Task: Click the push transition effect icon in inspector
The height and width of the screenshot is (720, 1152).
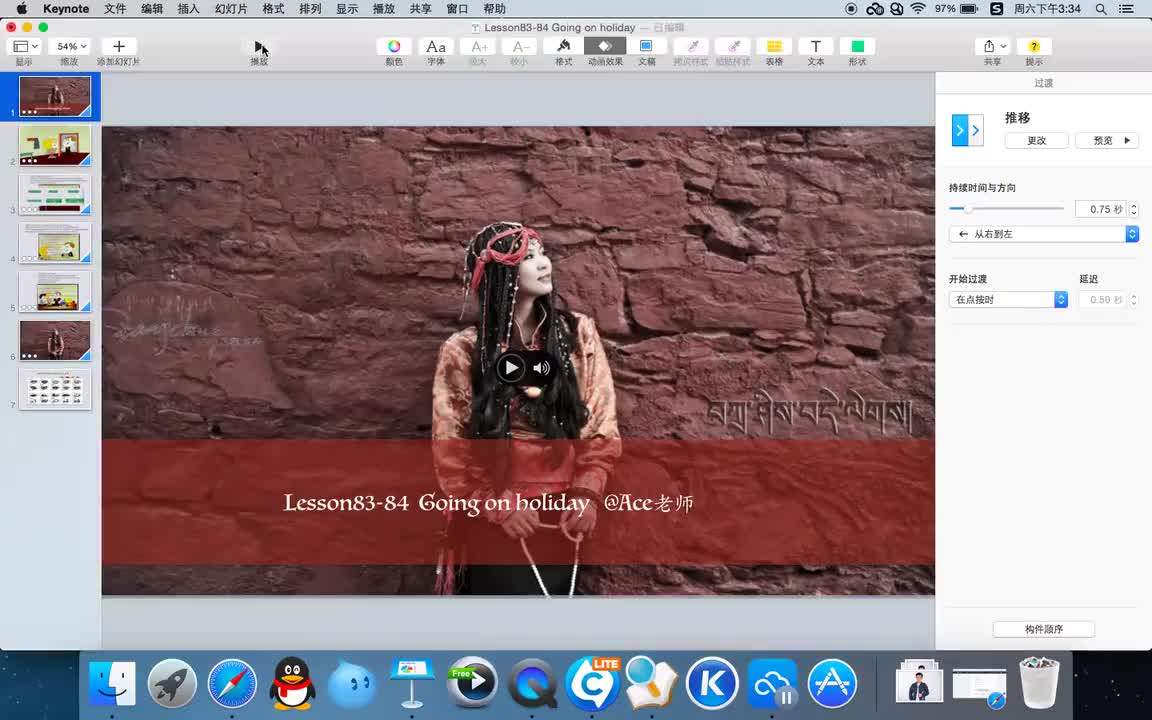Action: (x=968, y=131)
